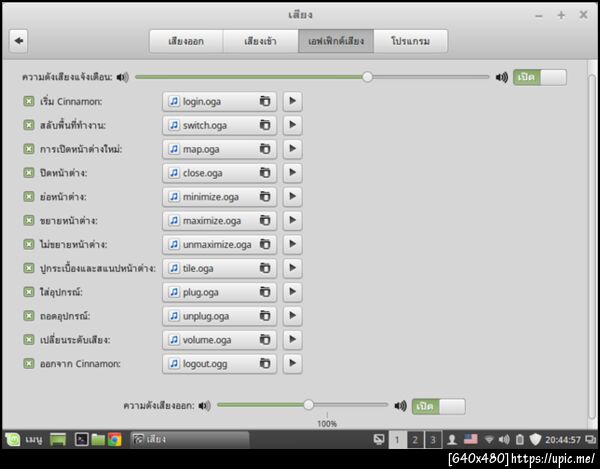
Task: Open the 'เมนู' Mint menu
Action: point(24,440)
